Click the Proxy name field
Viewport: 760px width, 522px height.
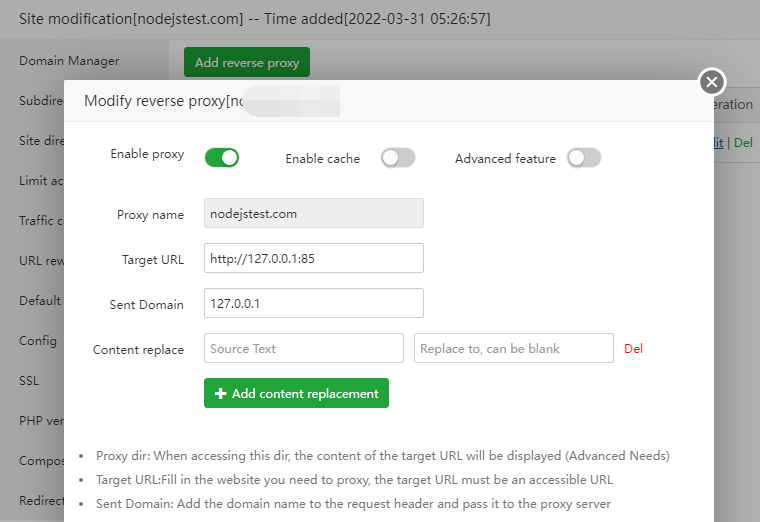coord(313,213)
